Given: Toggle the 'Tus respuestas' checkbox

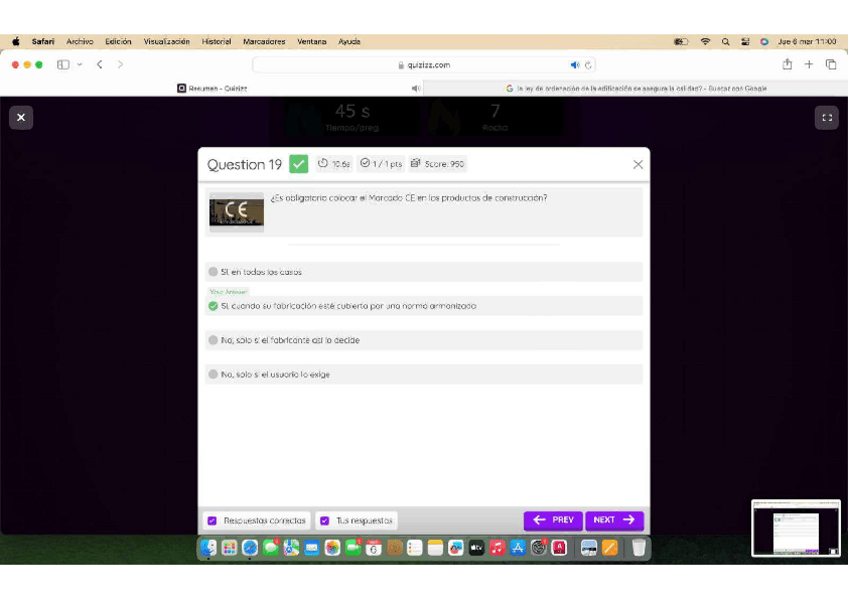Looking at the screenshot, I should pos(325,521).
